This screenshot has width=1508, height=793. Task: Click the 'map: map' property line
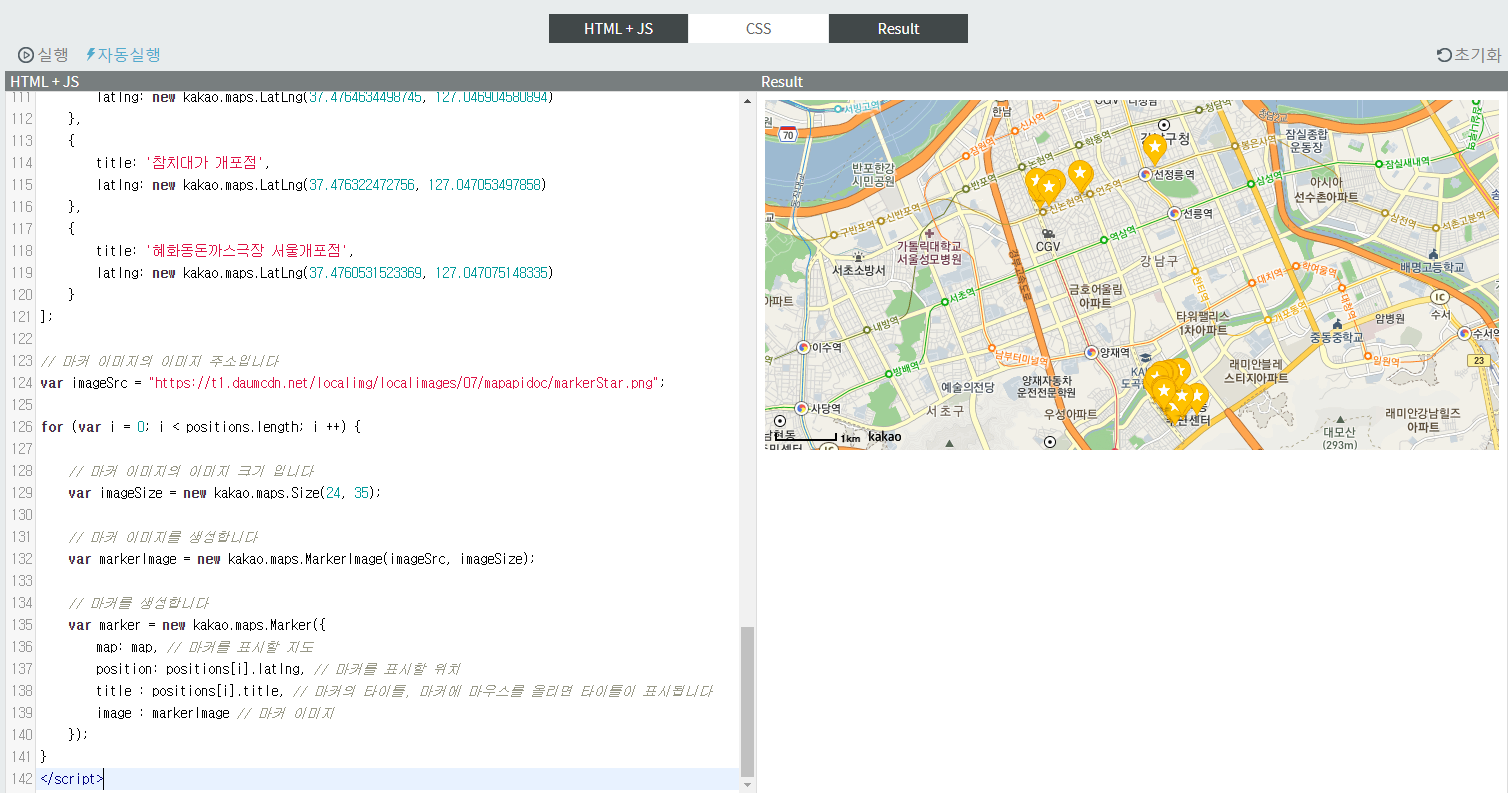click(205, 647)
